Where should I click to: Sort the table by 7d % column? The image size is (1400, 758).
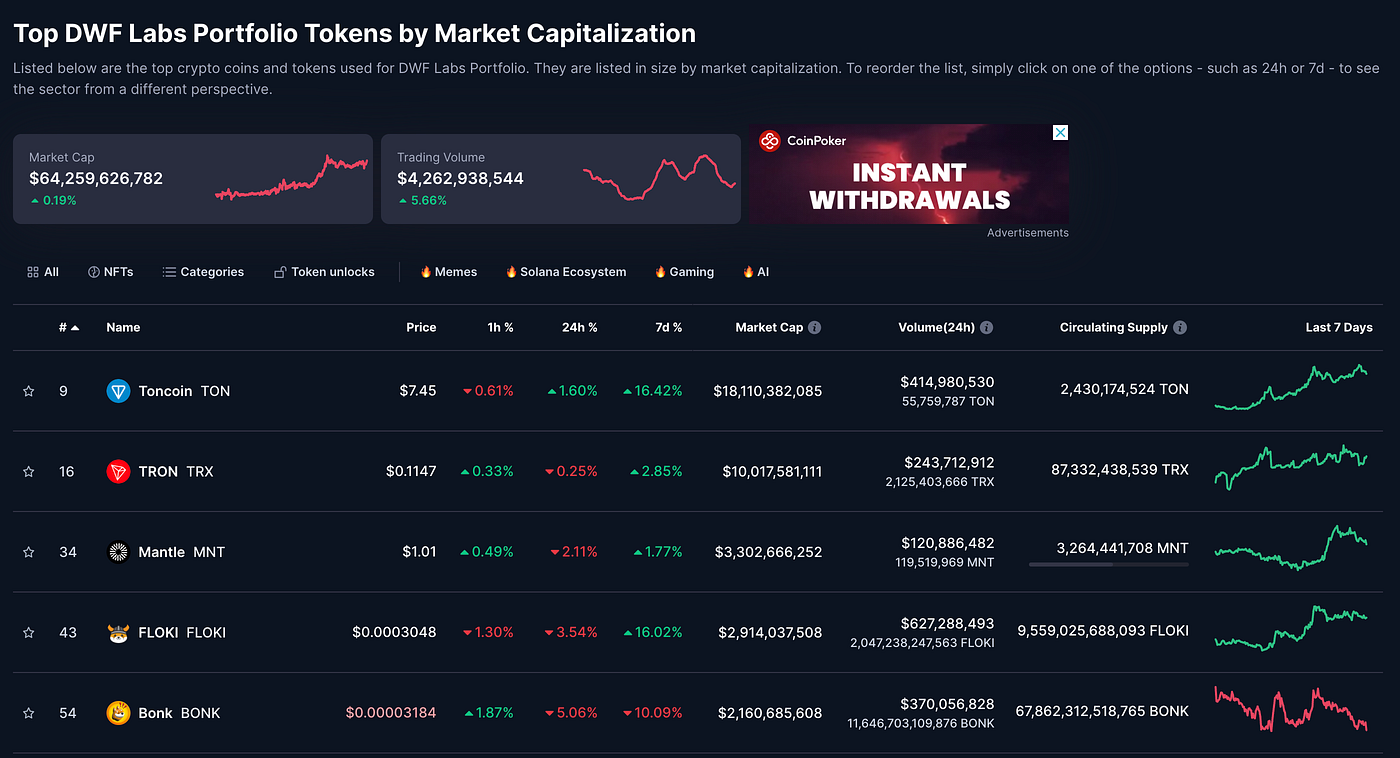(669, 327)
